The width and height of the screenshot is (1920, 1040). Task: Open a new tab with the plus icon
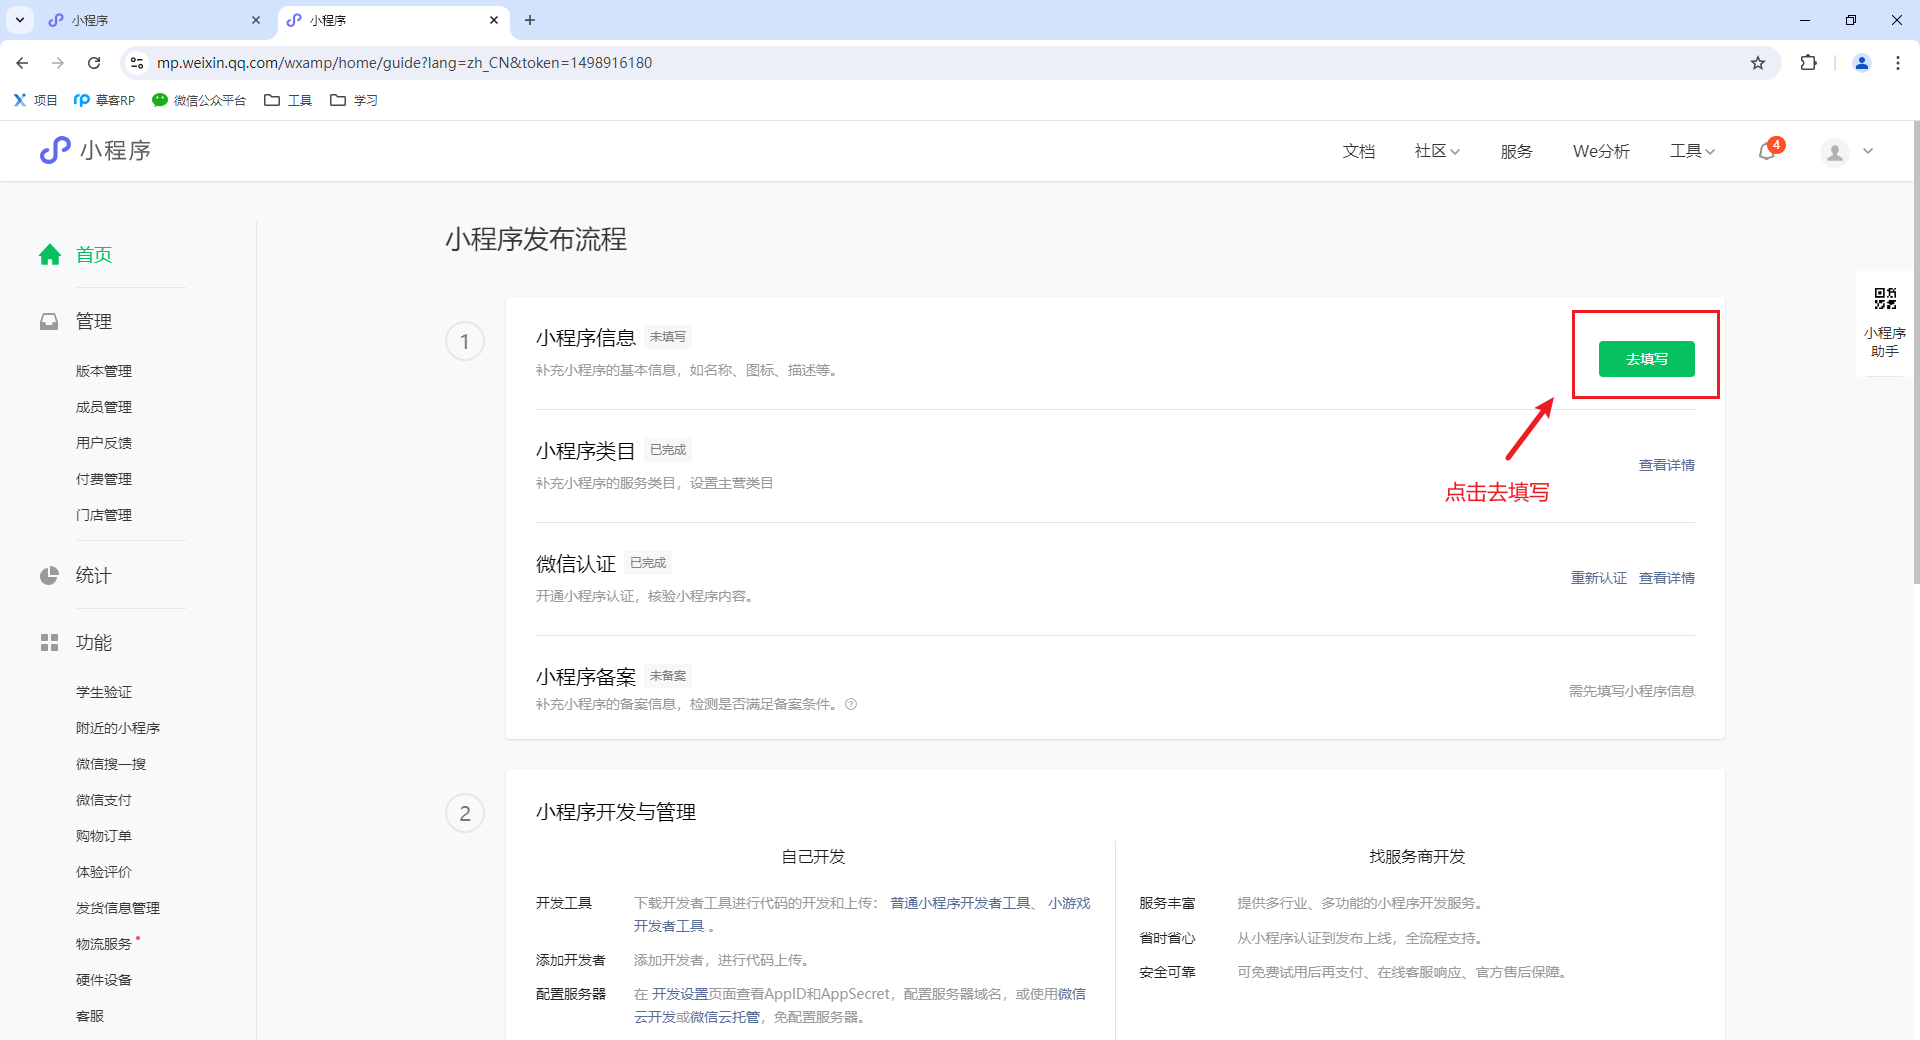(530, 20)
